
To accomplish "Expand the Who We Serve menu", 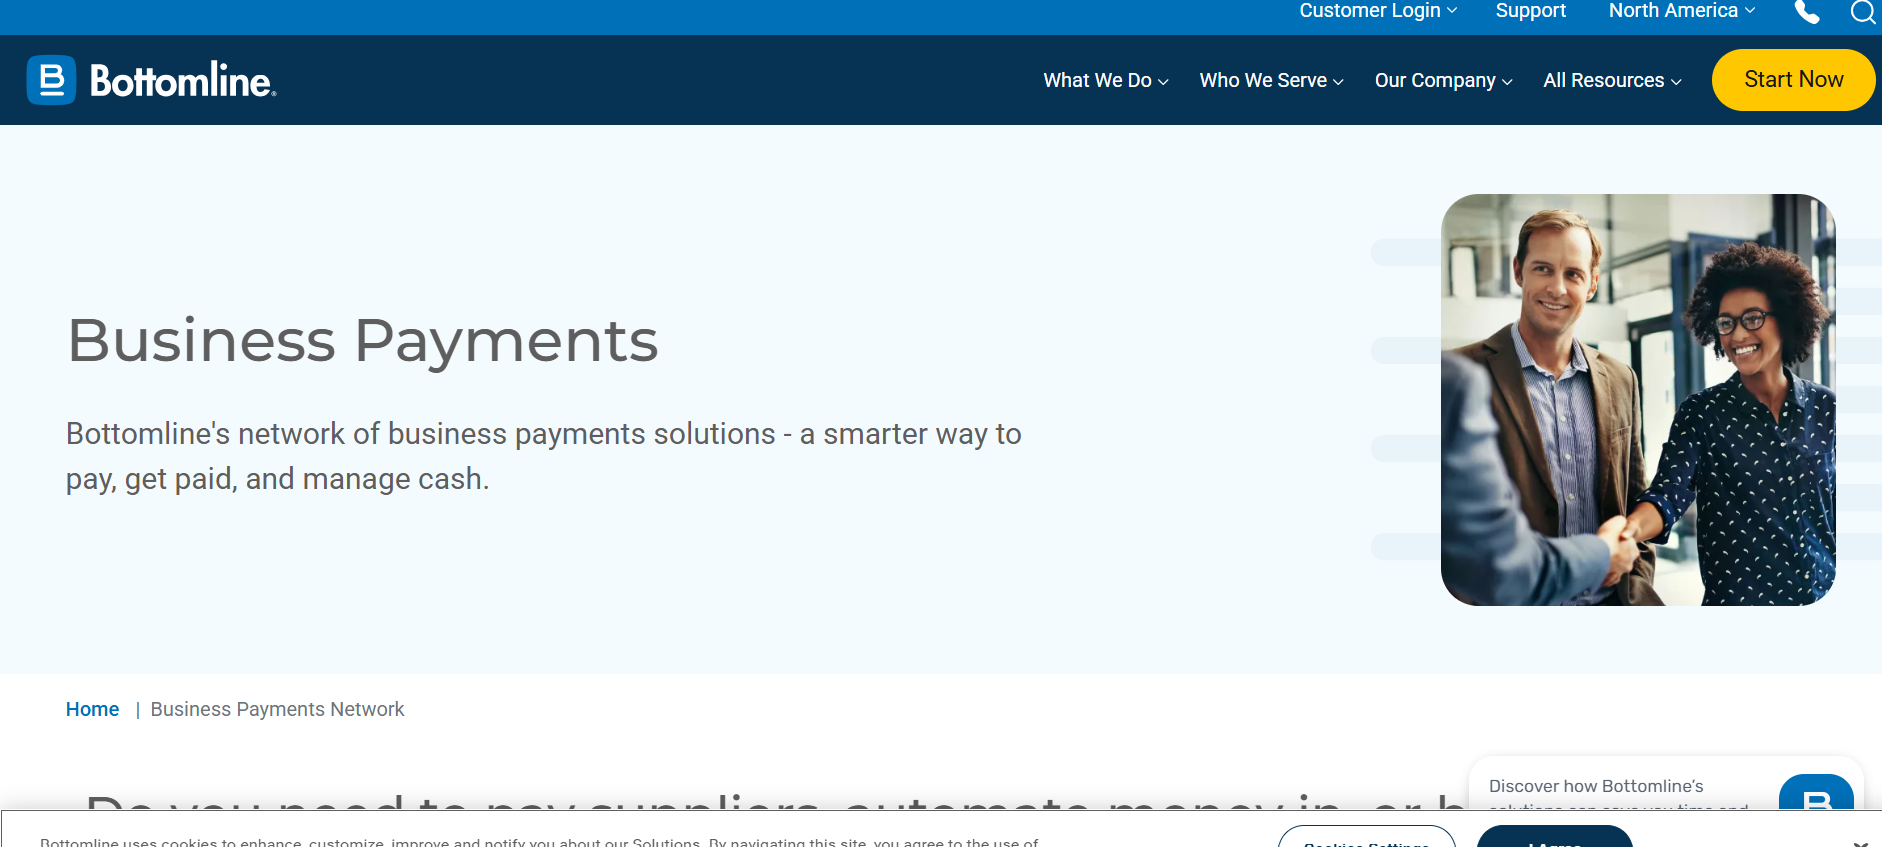I will coord(1272,80).
